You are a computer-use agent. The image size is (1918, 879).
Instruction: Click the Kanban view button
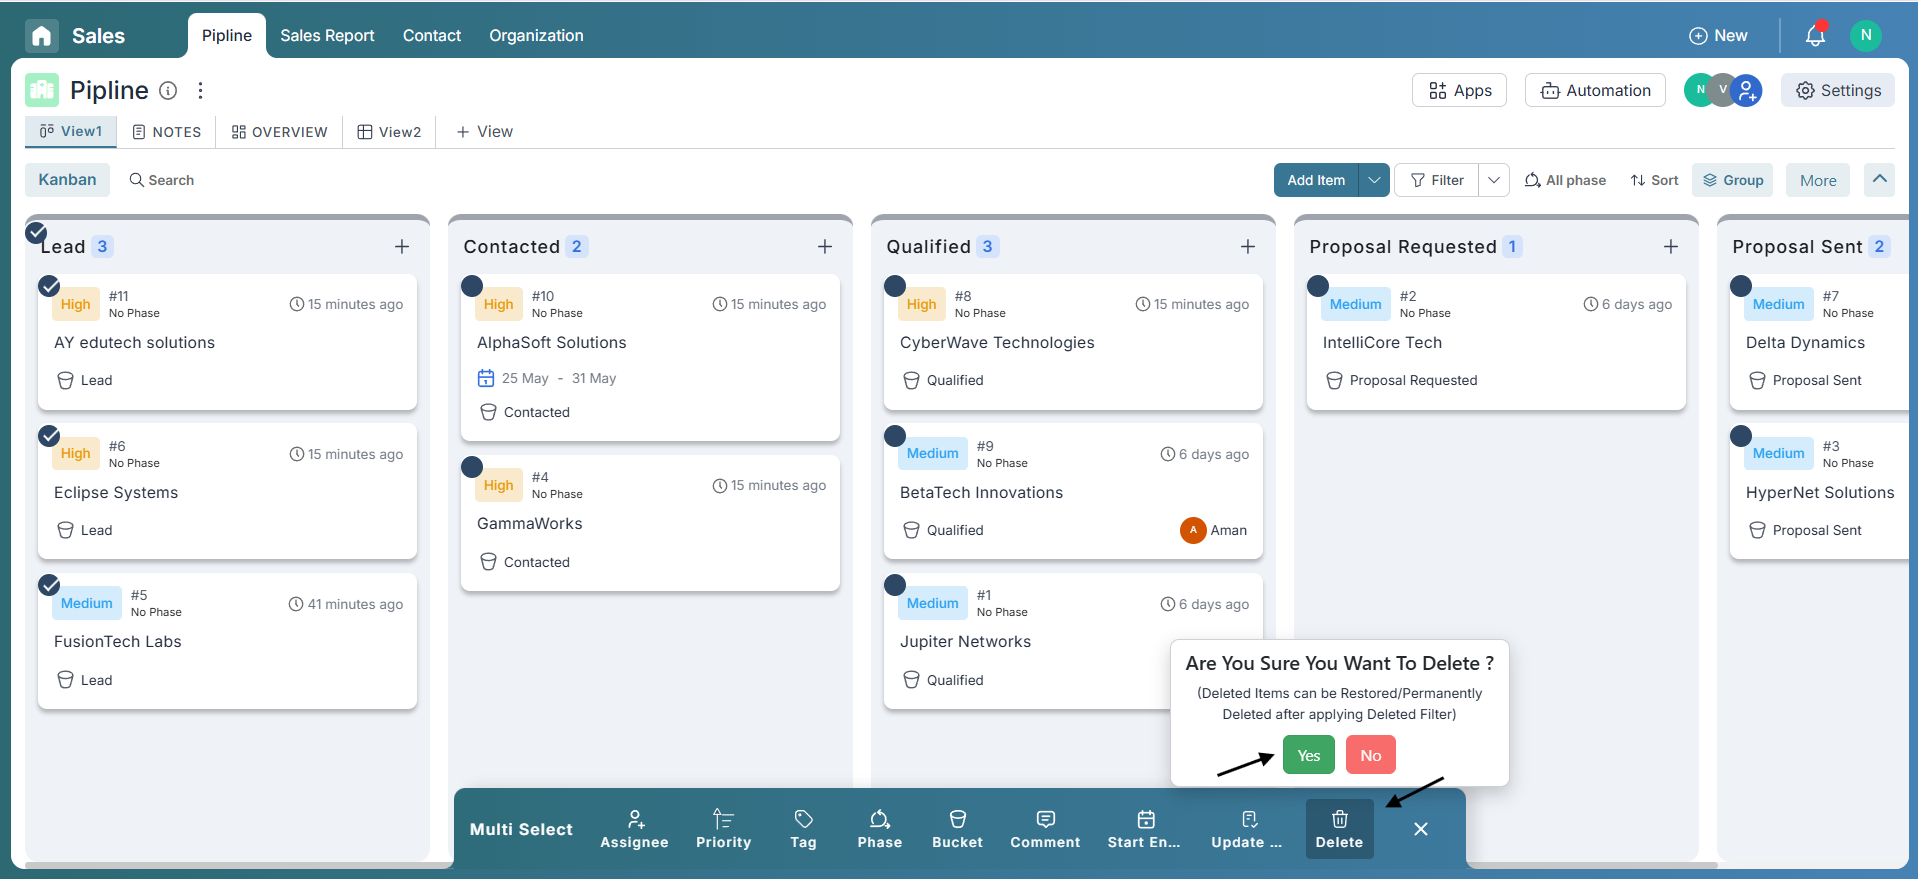pyautogui.click(x=67, y=180)
